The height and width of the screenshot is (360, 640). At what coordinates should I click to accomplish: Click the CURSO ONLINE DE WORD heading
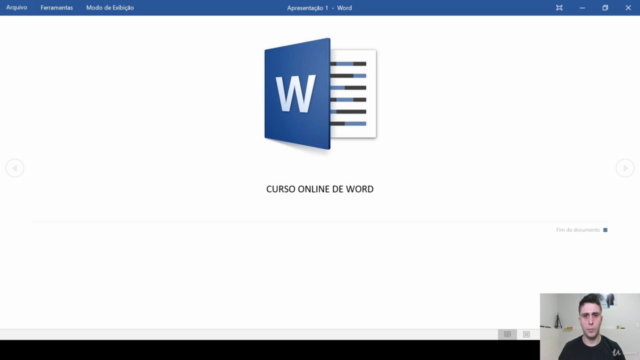[320, 189]
